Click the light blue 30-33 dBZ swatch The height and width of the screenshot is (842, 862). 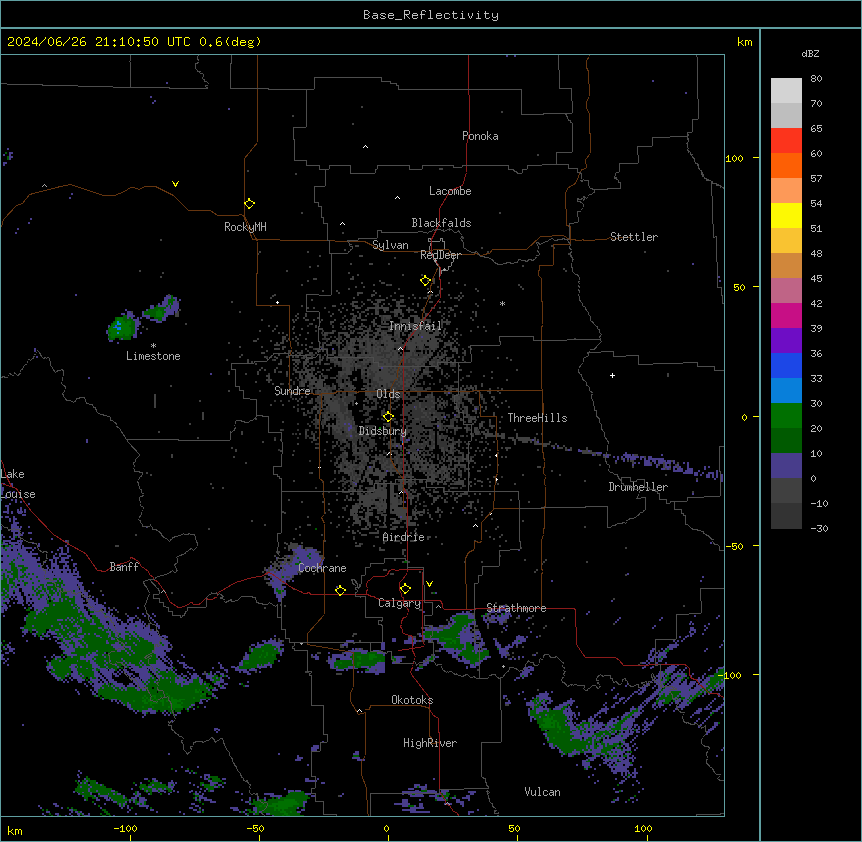tap(786, 391)
